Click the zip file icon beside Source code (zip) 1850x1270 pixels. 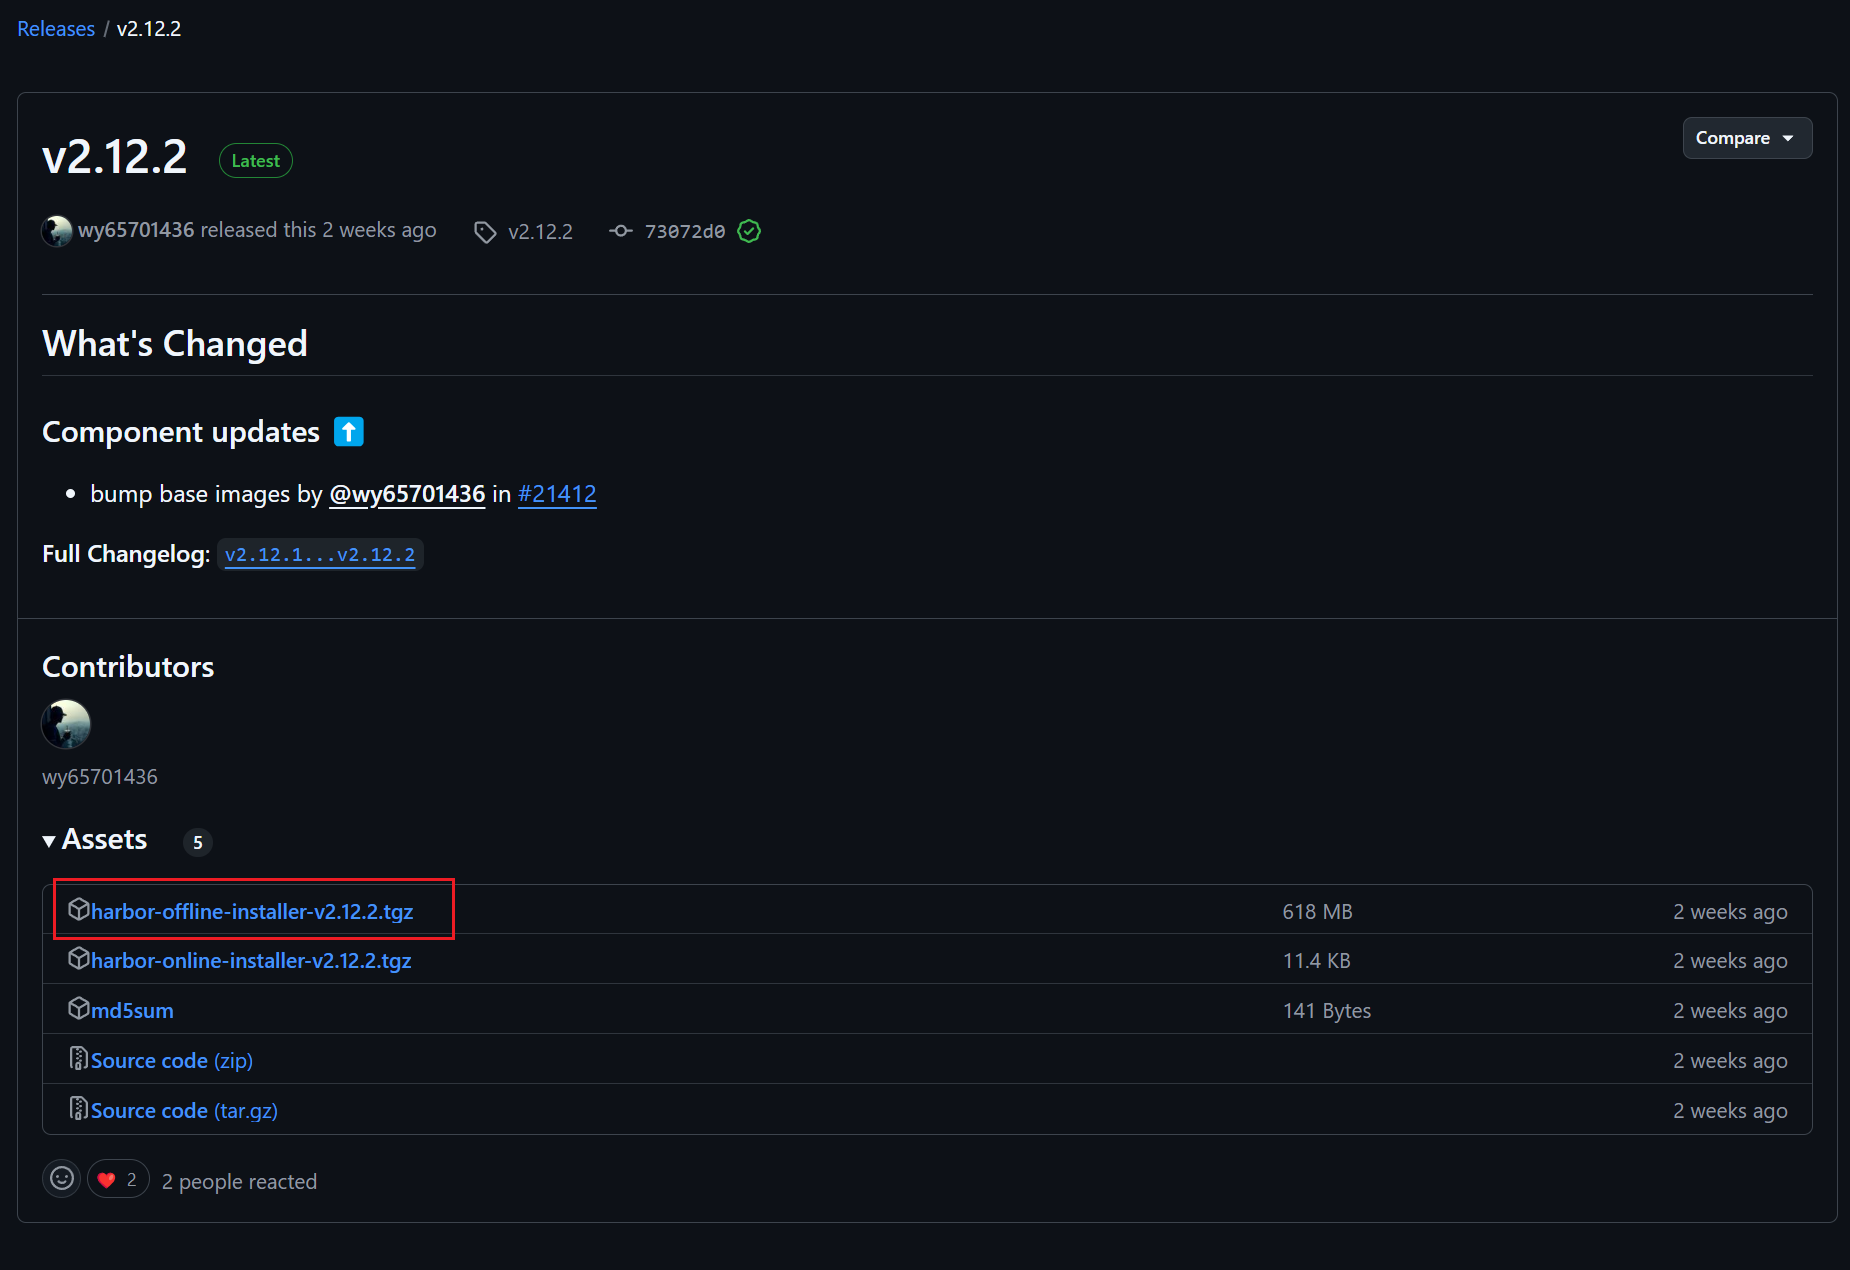pos(79,1058)
